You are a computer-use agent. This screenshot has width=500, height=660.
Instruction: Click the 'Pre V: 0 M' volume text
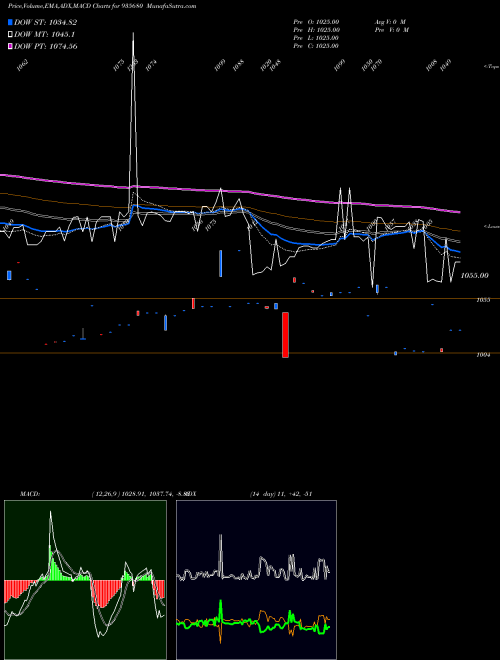click(391, 30)
